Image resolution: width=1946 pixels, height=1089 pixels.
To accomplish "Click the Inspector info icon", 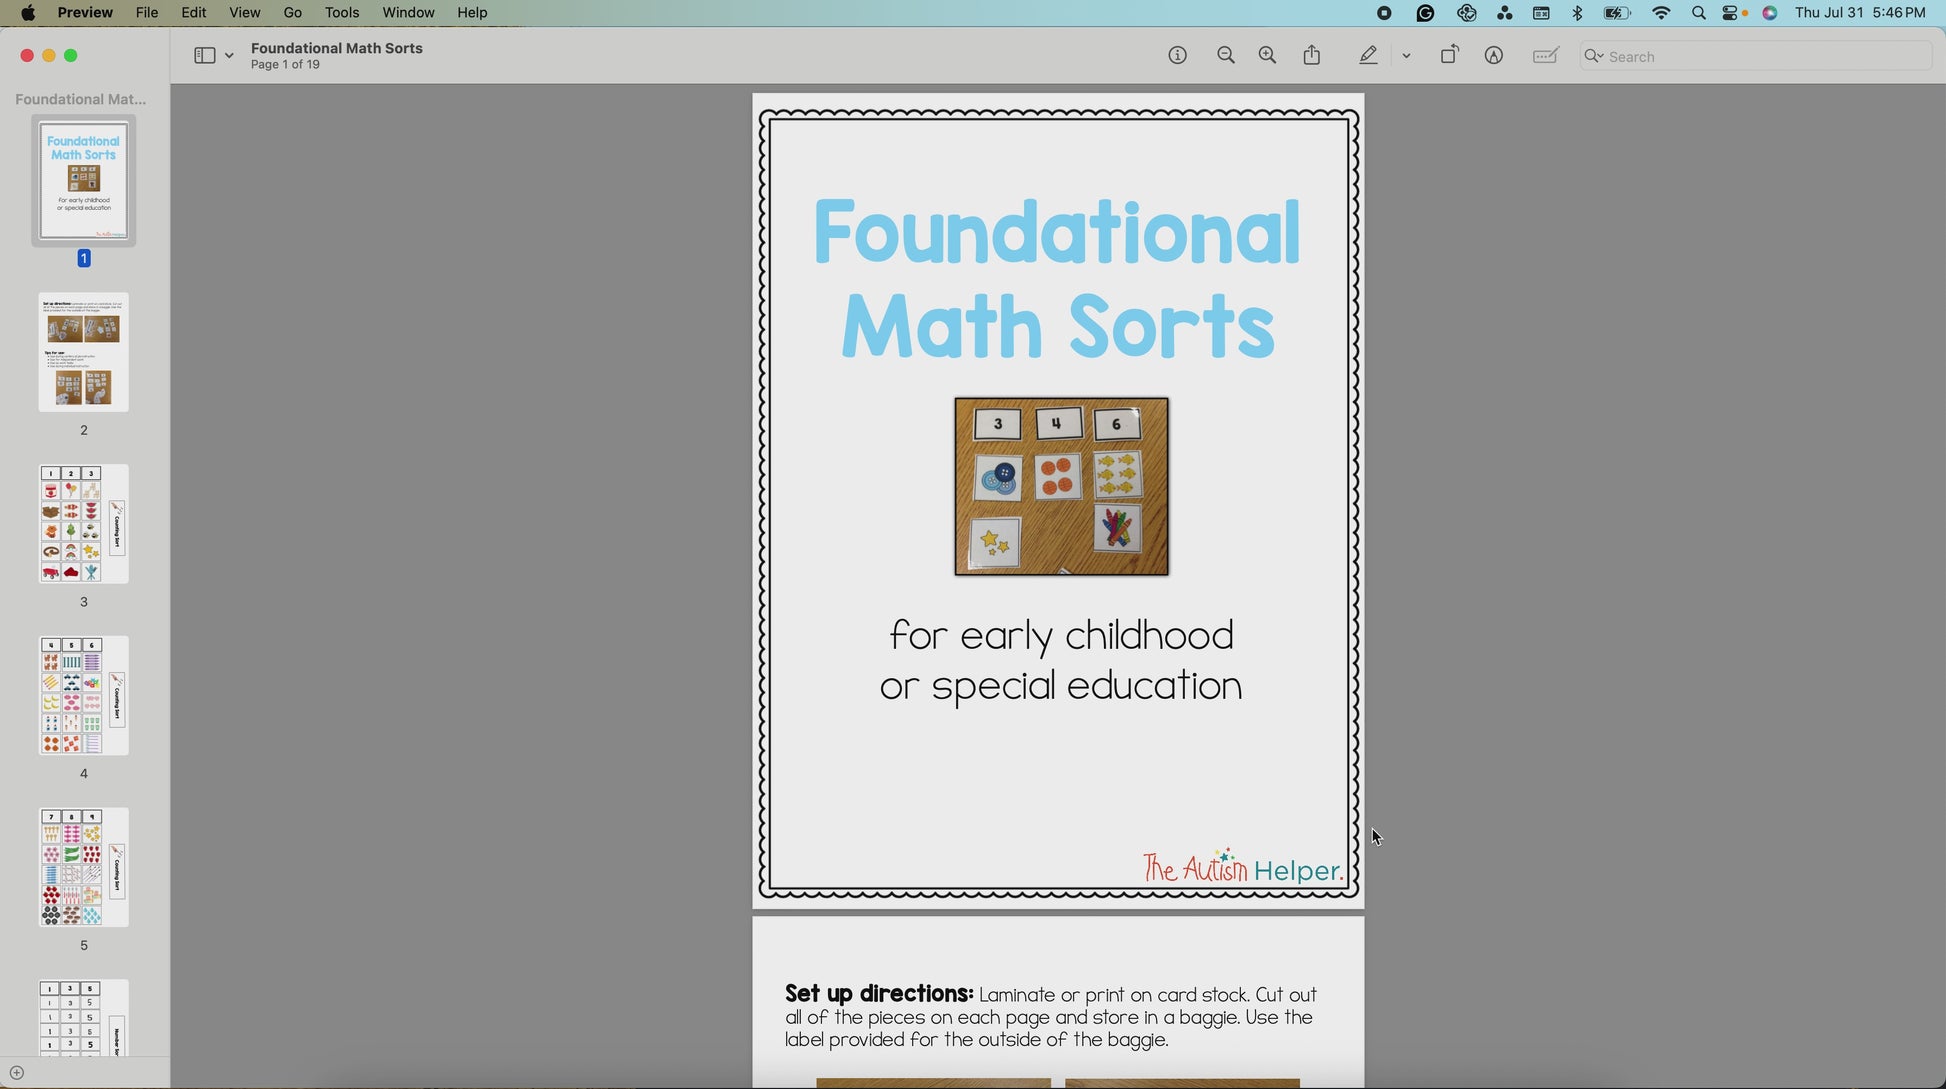I will click(1177, 56).
